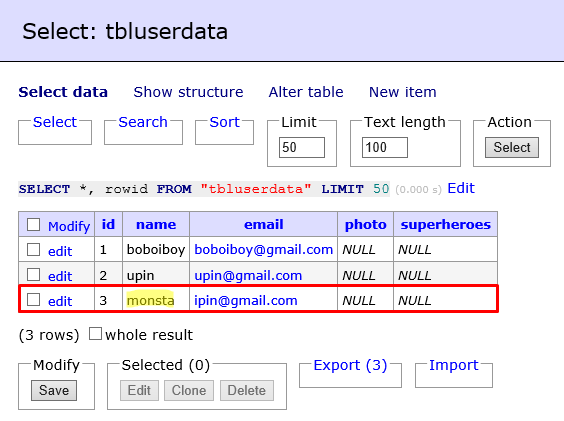Viewport: 564px width, 421px height.
Task: Enable the whole result checkbox
Action: click(x=95, y=334)
